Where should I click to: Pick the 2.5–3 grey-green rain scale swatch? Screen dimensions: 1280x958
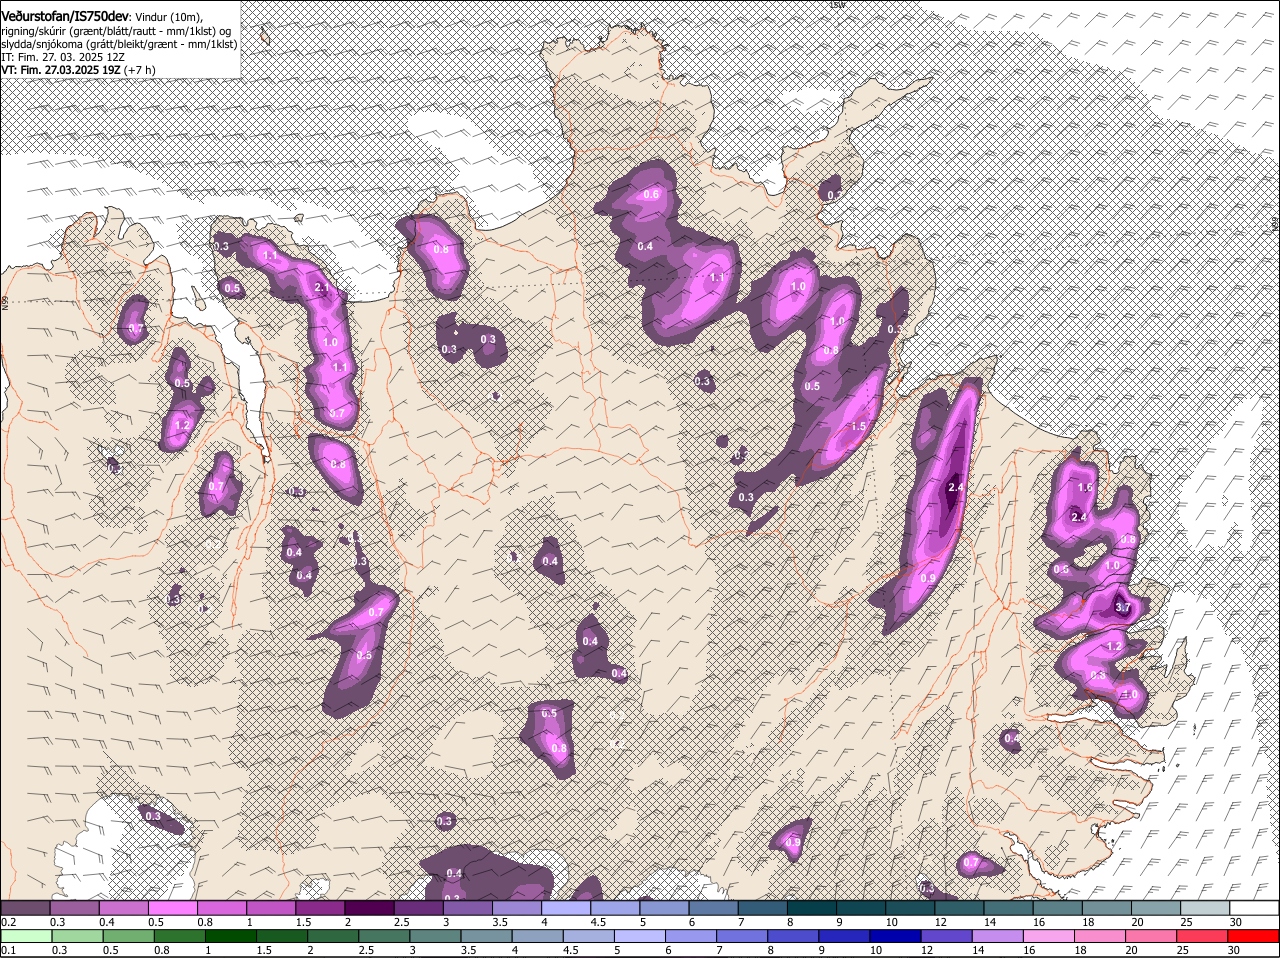(385, 937)
